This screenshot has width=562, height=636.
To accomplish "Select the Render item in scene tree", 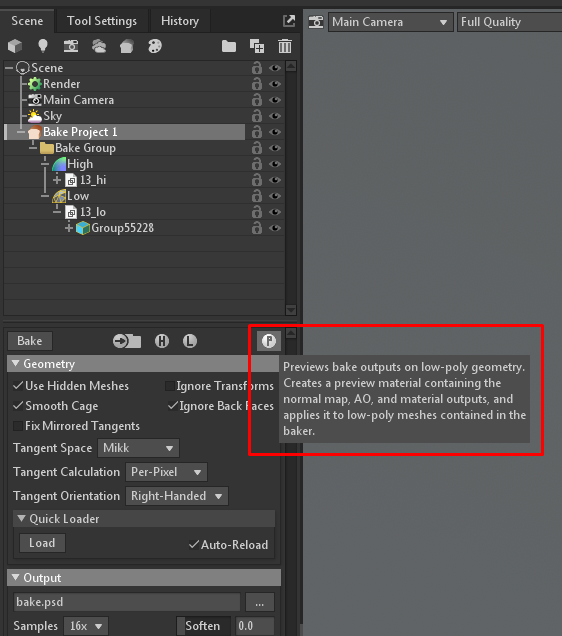I will [62, 84].
